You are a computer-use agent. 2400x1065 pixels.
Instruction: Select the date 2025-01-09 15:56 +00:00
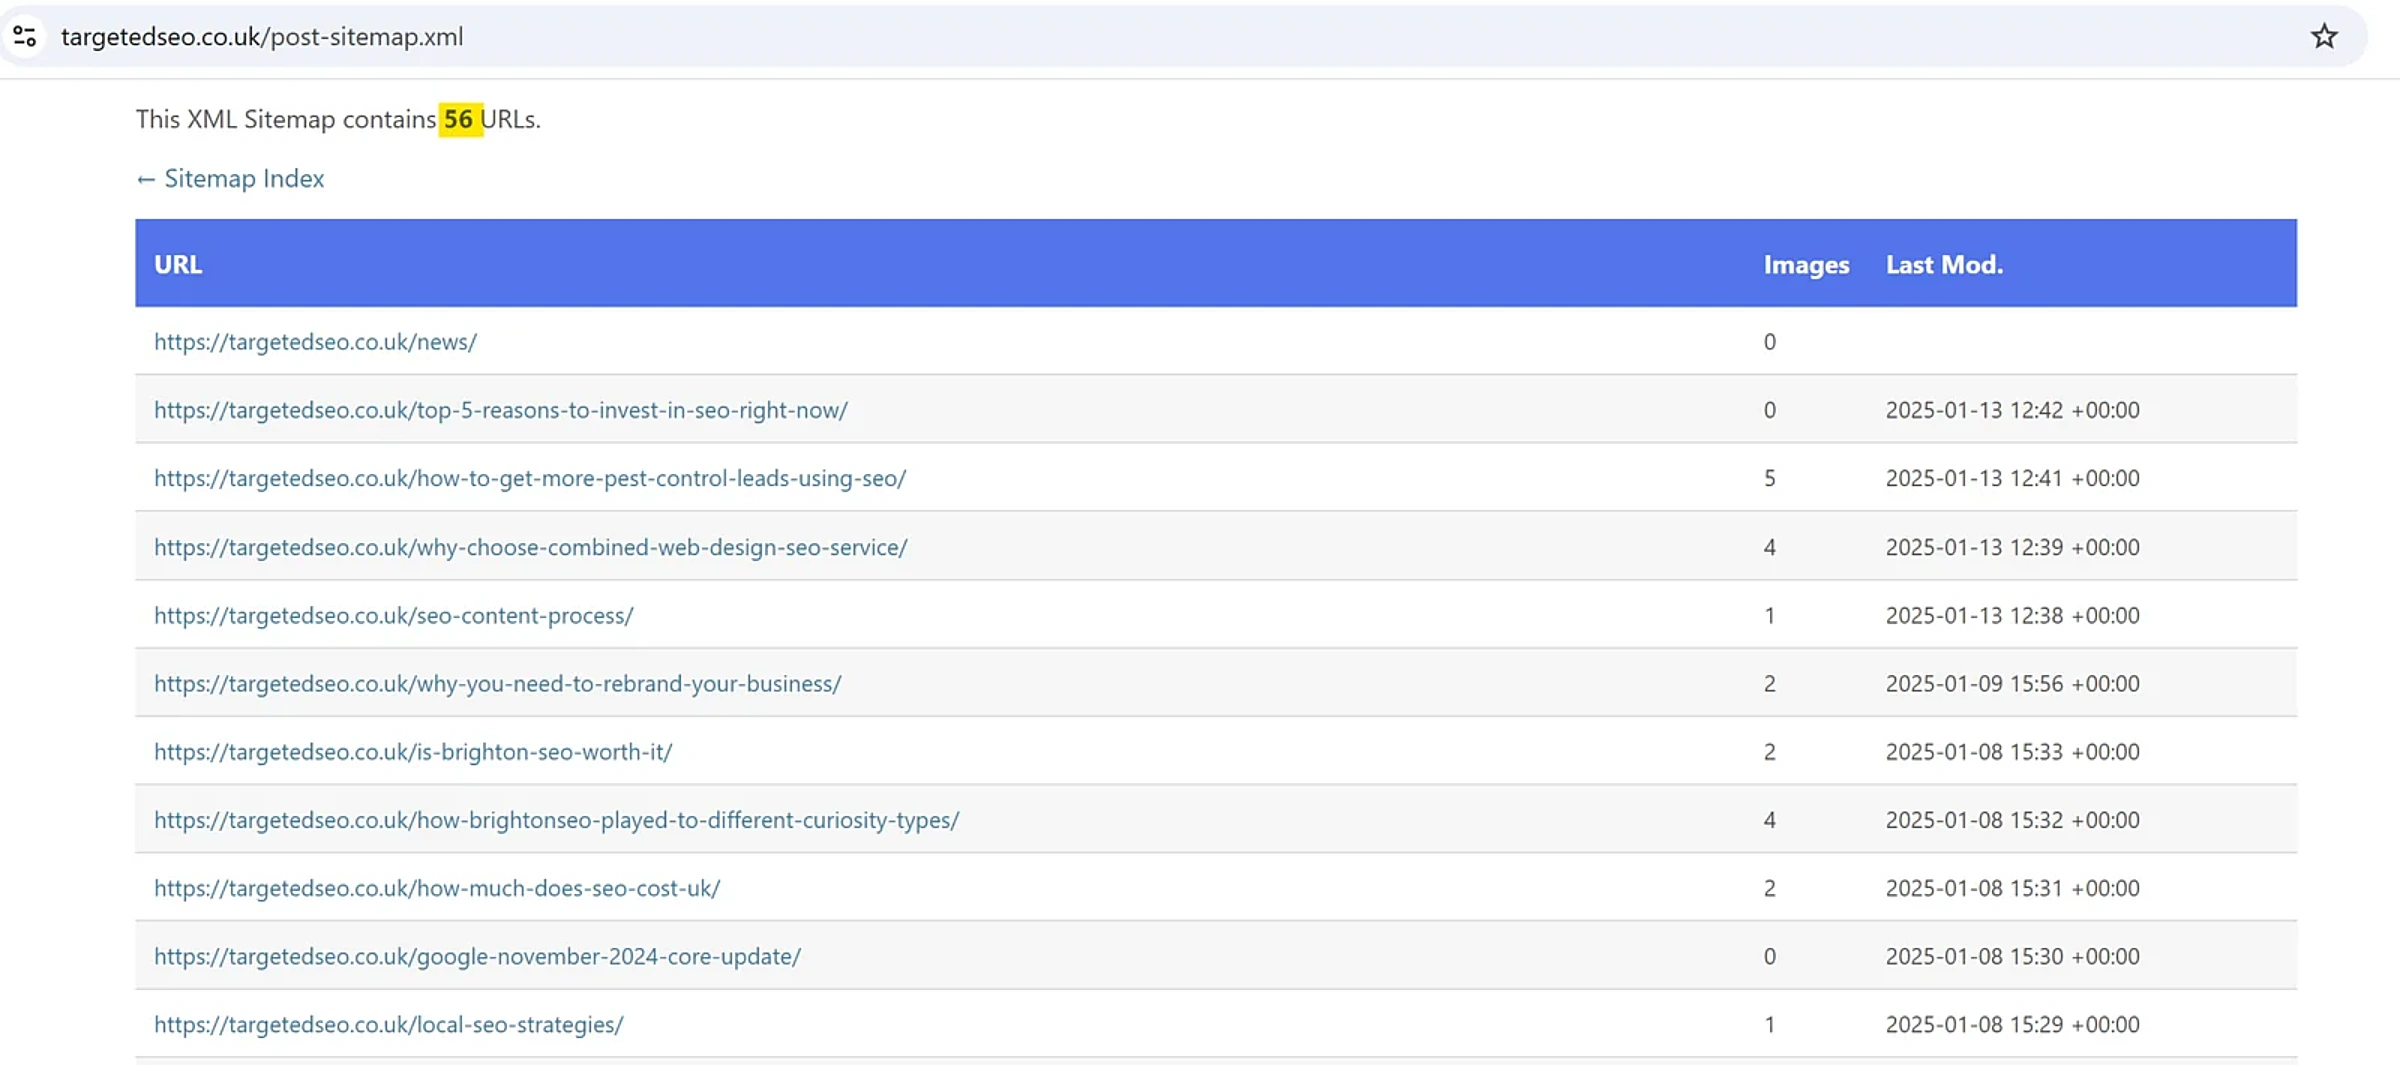(x=2012, y=683)
